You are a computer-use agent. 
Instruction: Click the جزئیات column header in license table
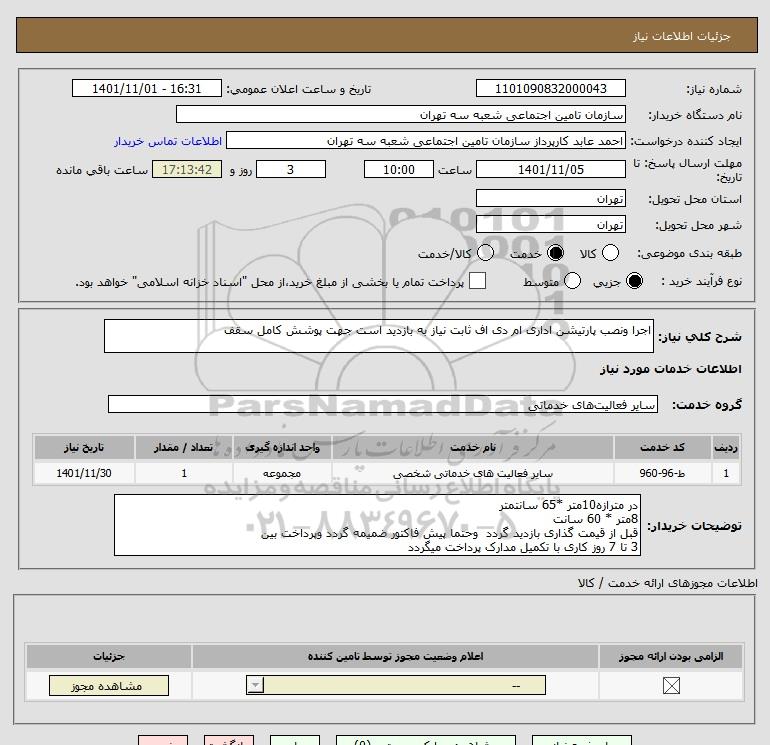pos(109,656)
